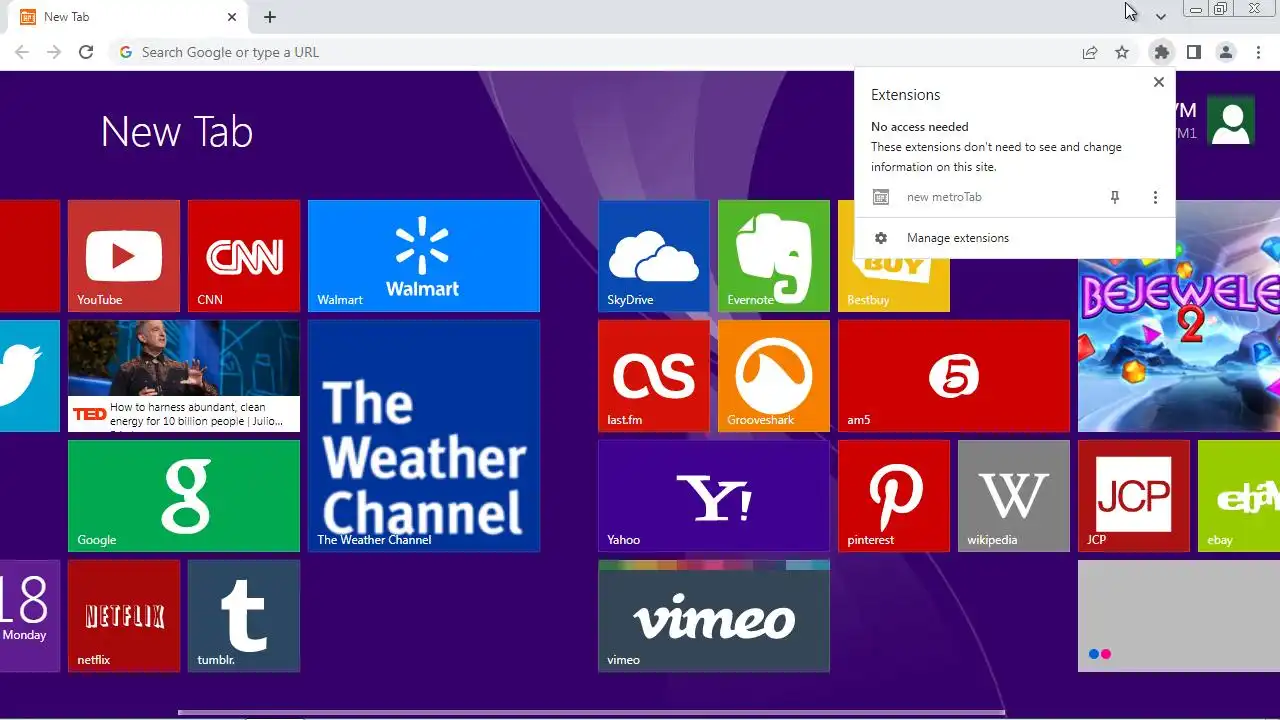Screen dimensions: 1280x720
Task: Open Manage extensions
Action: pyautogui.click(x=1015, y=238)
